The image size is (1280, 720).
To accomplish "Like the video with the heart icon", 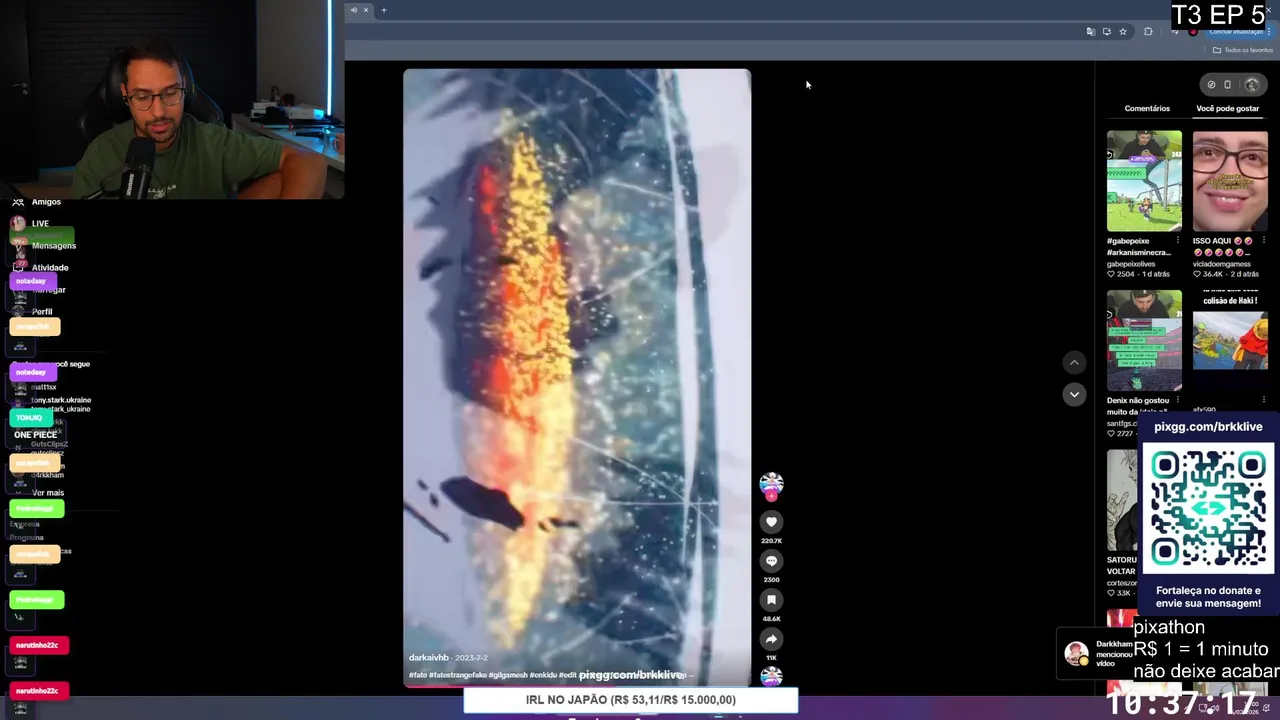I will point(771,522).
